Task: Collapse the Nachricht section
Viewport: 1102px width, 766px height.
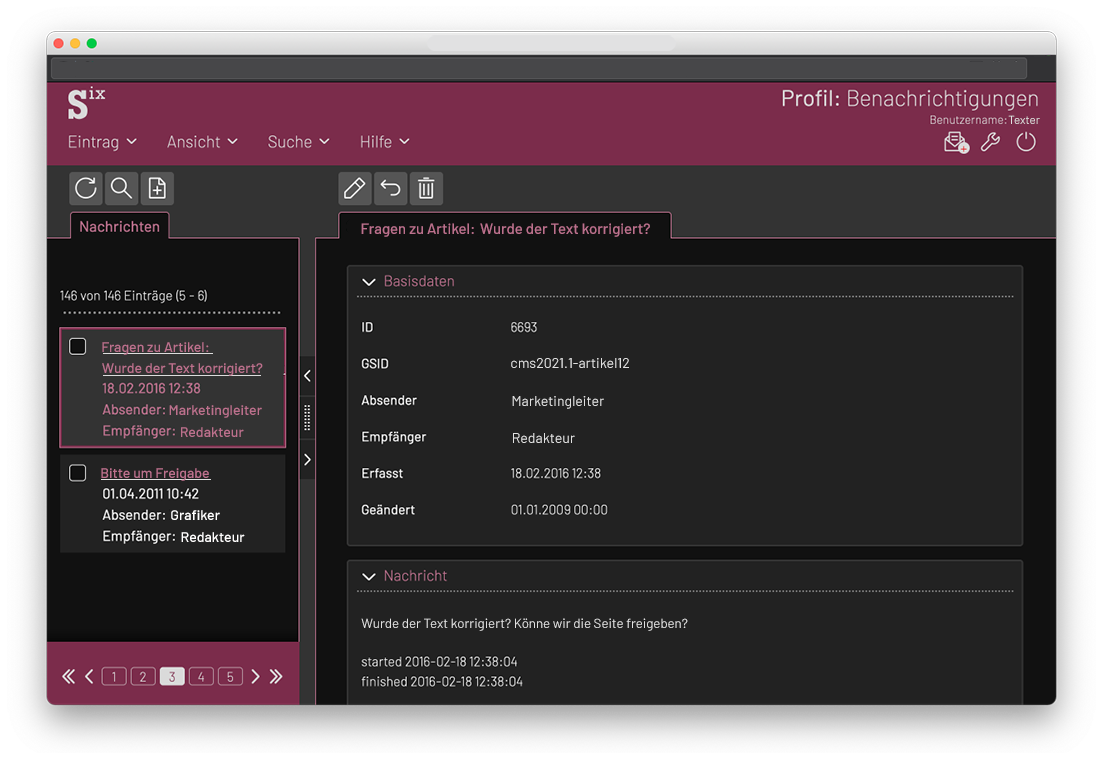Action: tap(368, 576)
